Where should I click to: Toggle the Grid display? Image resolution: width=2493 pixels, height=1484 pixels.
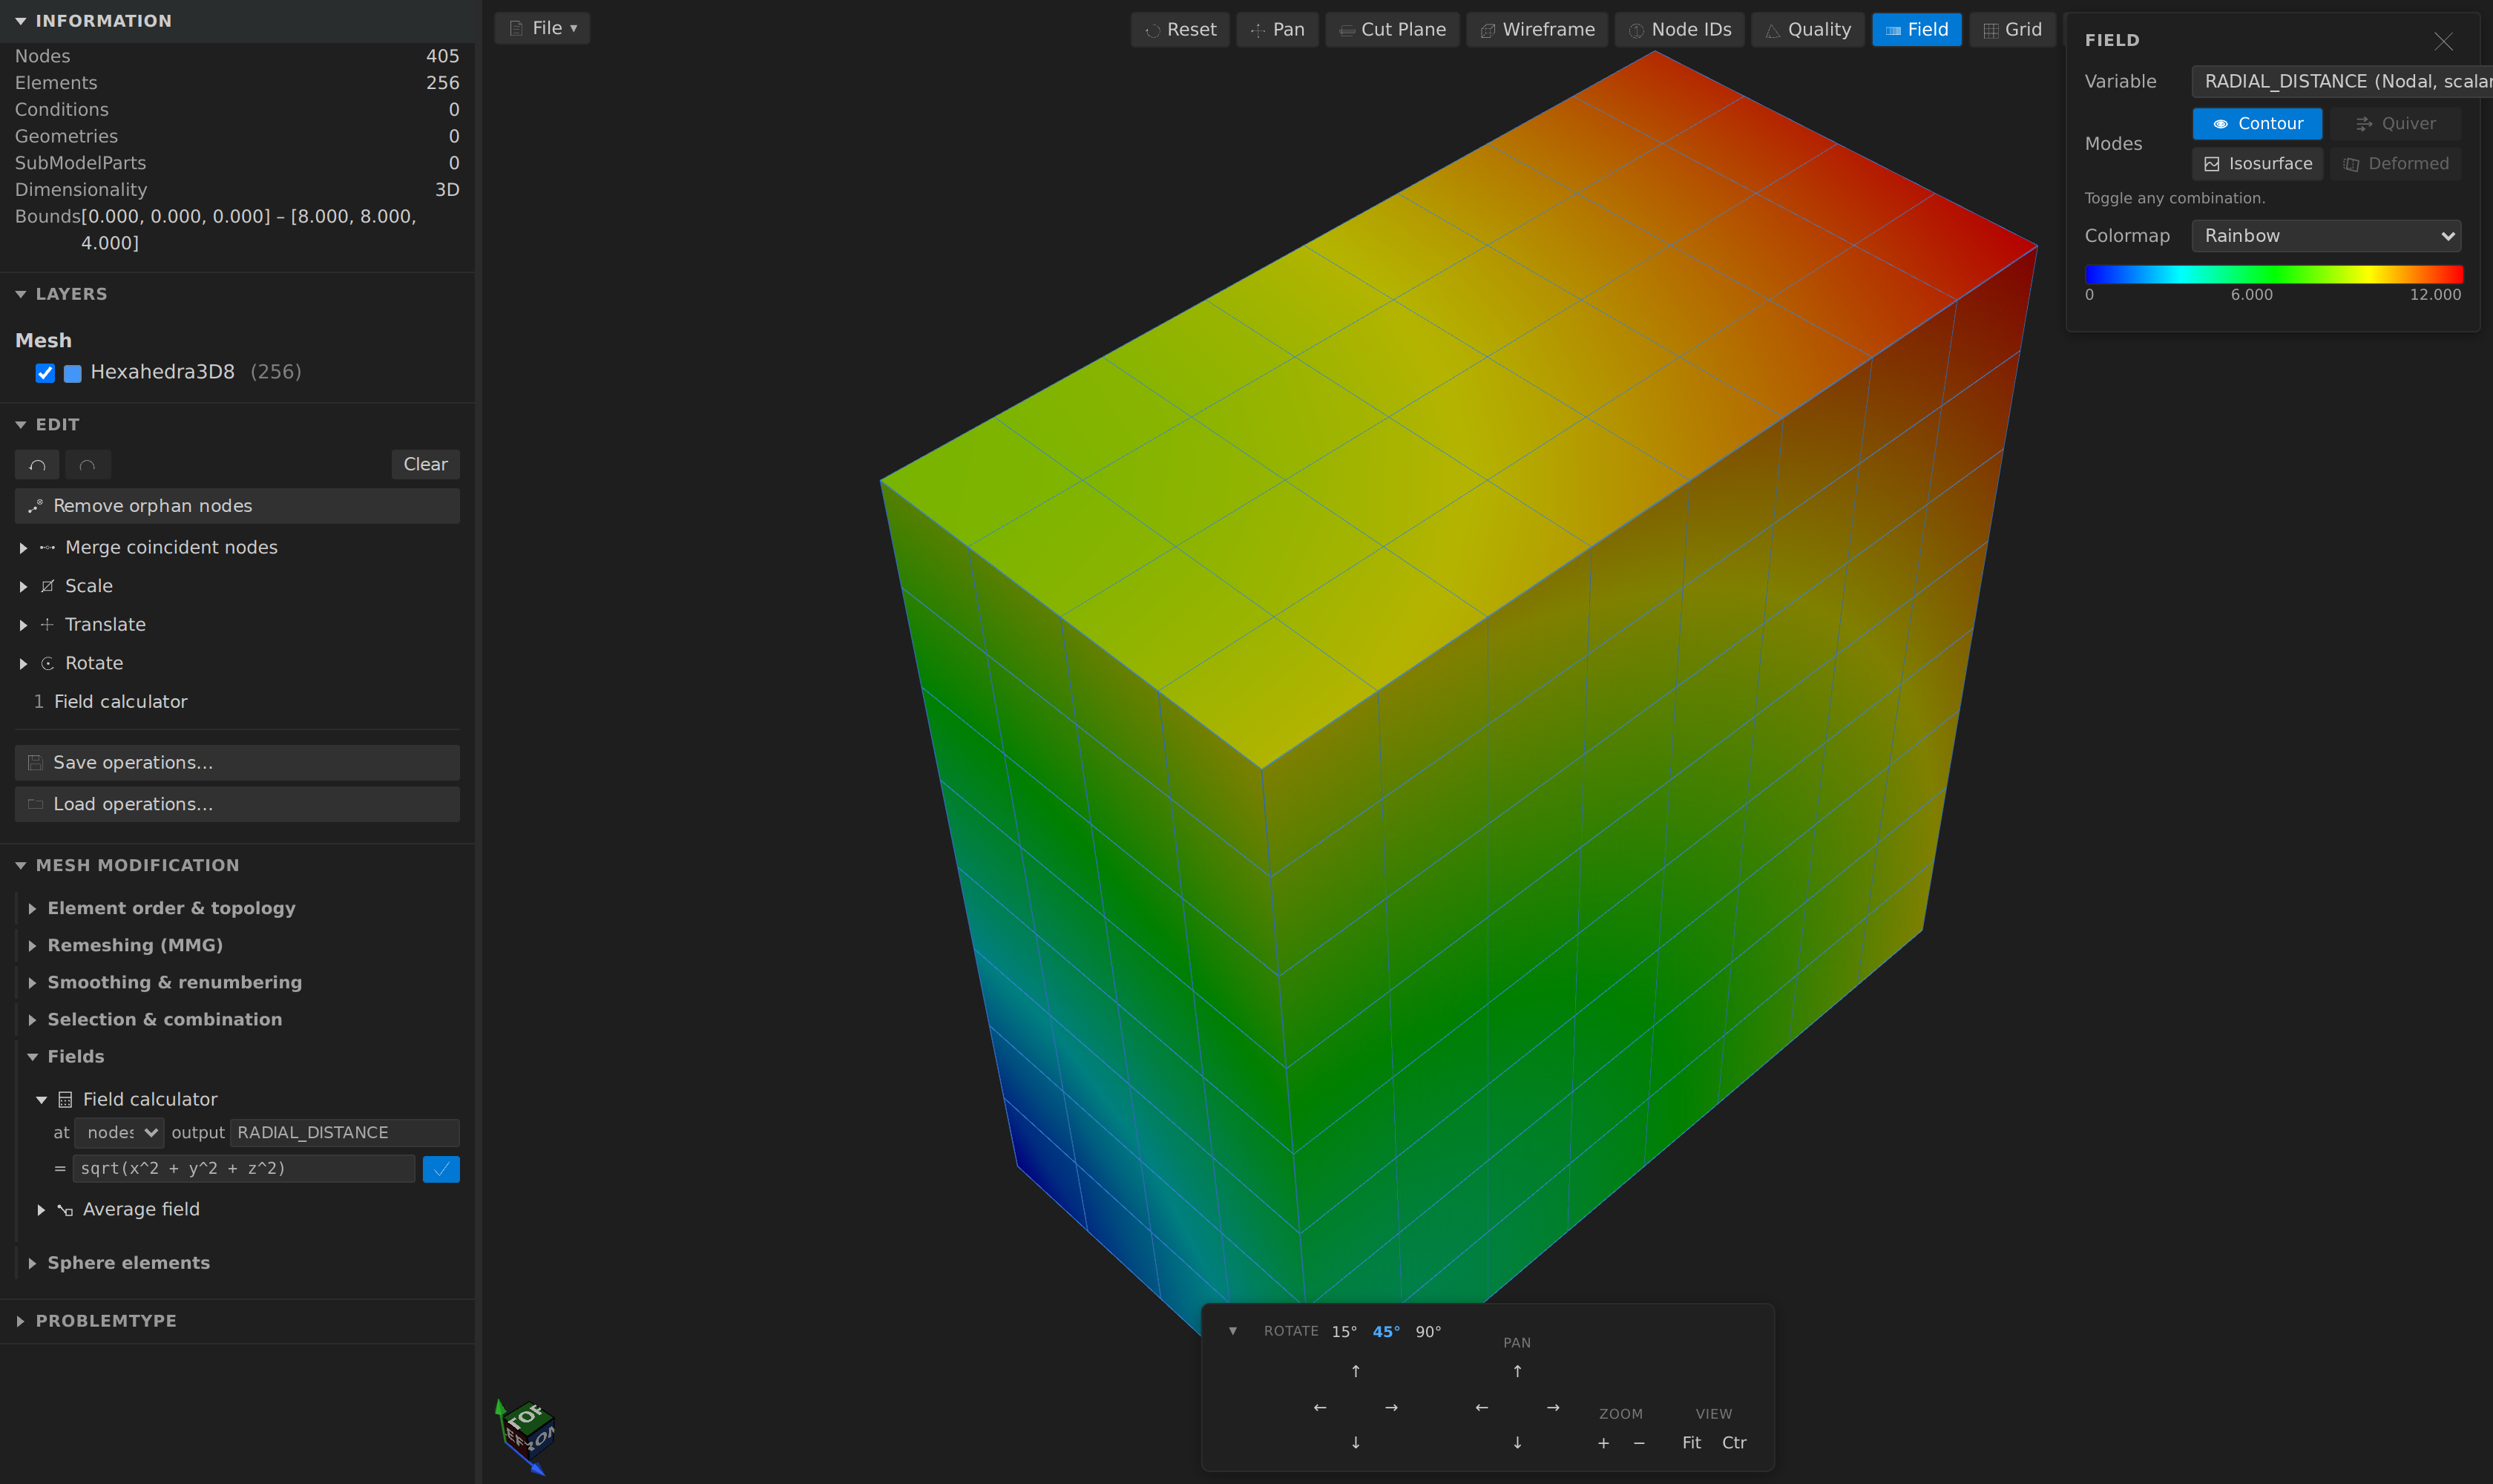[2012, 29]
